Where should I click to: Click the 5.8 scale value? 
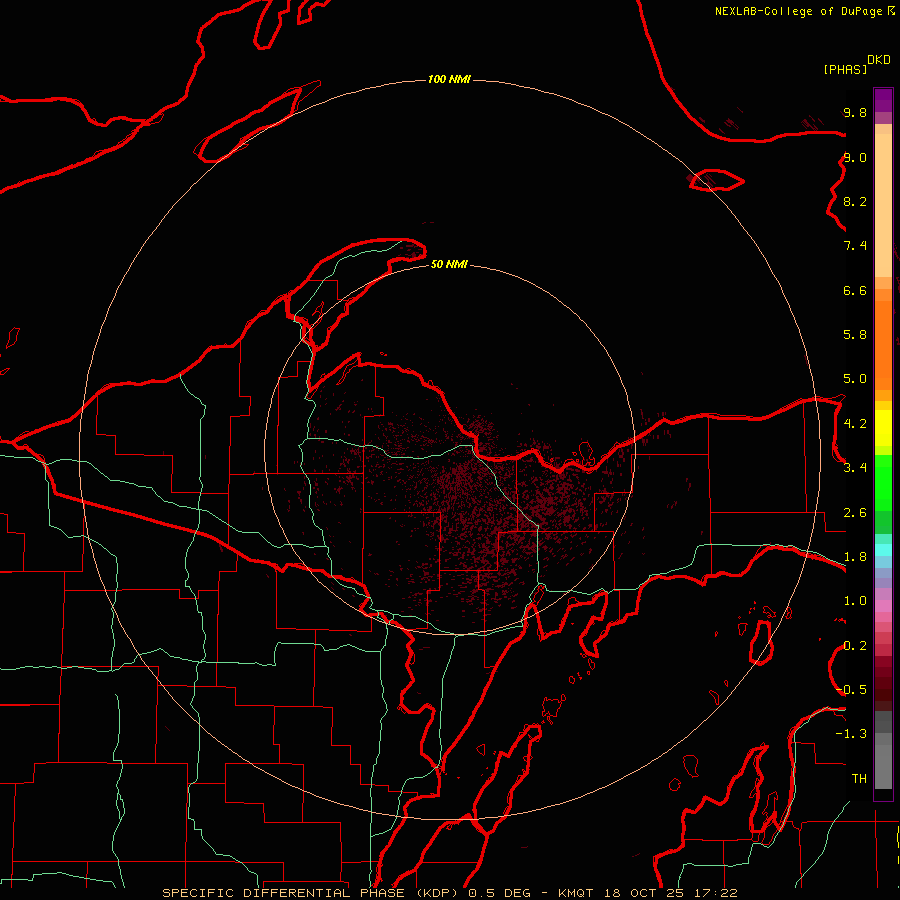pyautogui.click(x=855, y=335)
